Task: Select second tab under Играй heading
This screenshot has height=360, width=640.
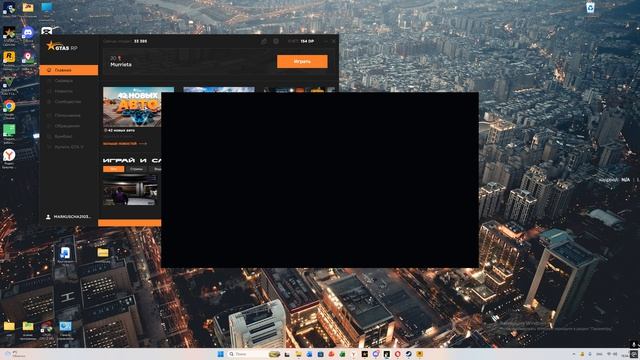Action: [x=137, y=169]
